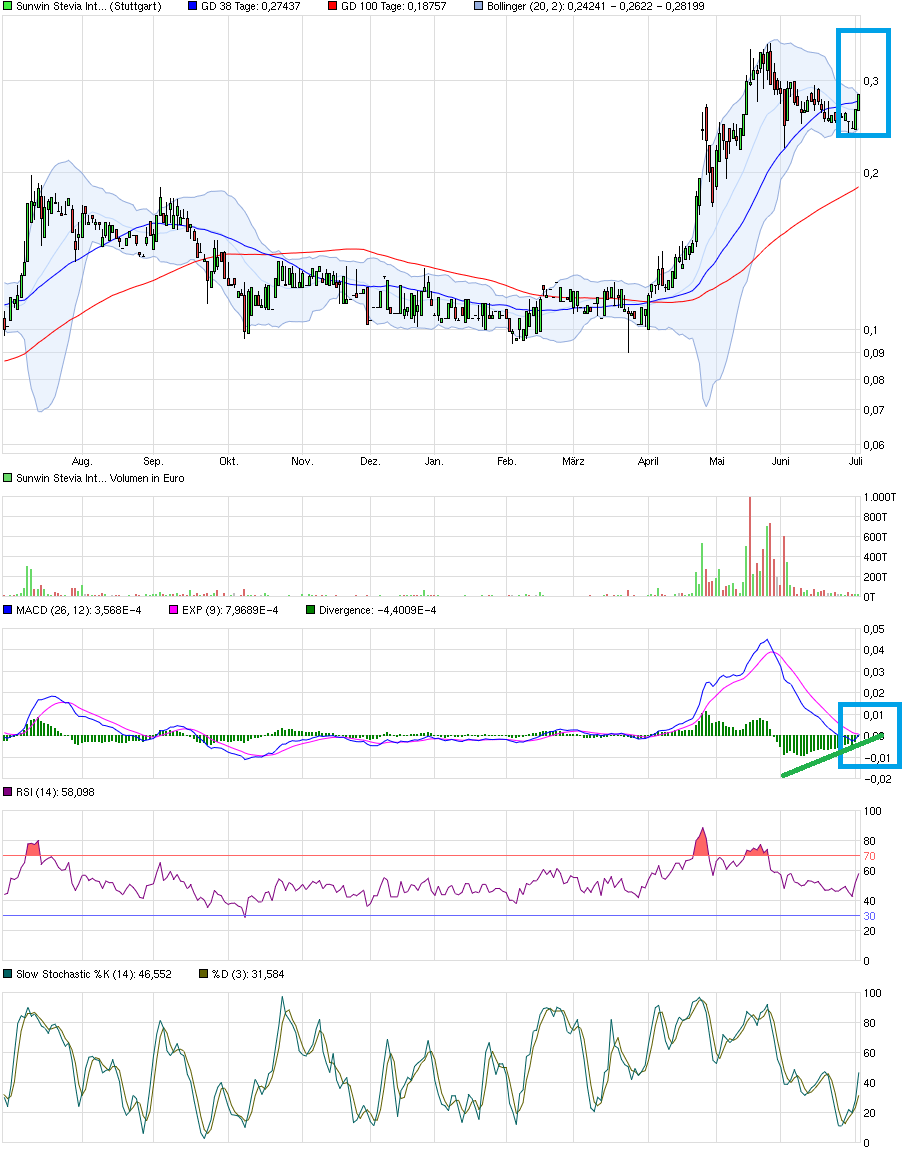Click the '0,05' MACD axis value
Viewport: 907px width, 1153px height.
pyautogui.click(x=874, y=629)
